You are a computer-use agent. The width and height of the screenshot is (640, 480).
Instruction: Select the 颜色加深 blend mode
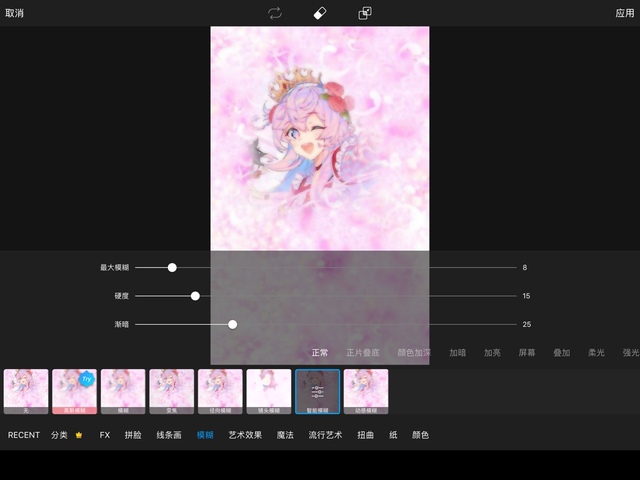click(414, 353)
